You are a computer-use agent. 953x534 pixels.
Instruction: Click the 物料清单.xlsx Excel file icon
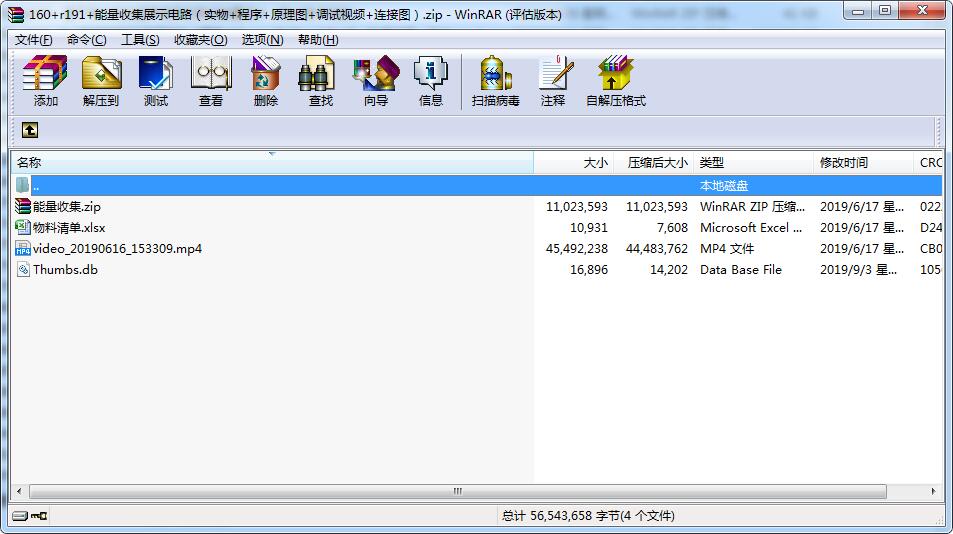[x=22, y=227]
